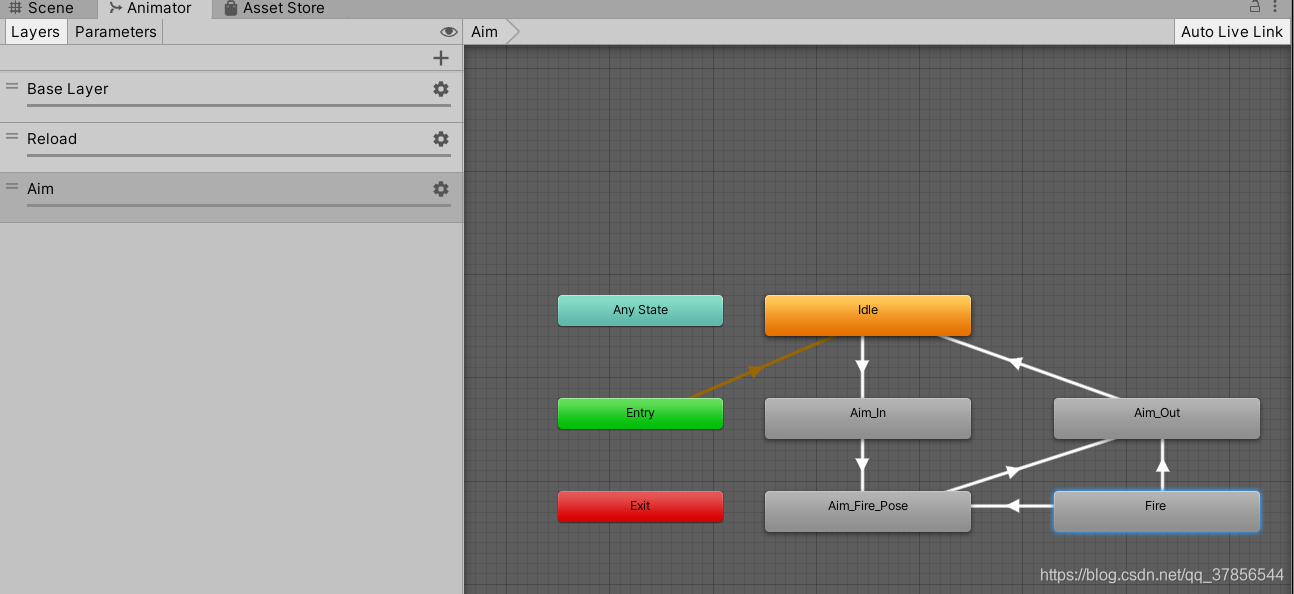Select the Aim layer row
The image size is (1294, 594).
[x=231, y=197]
